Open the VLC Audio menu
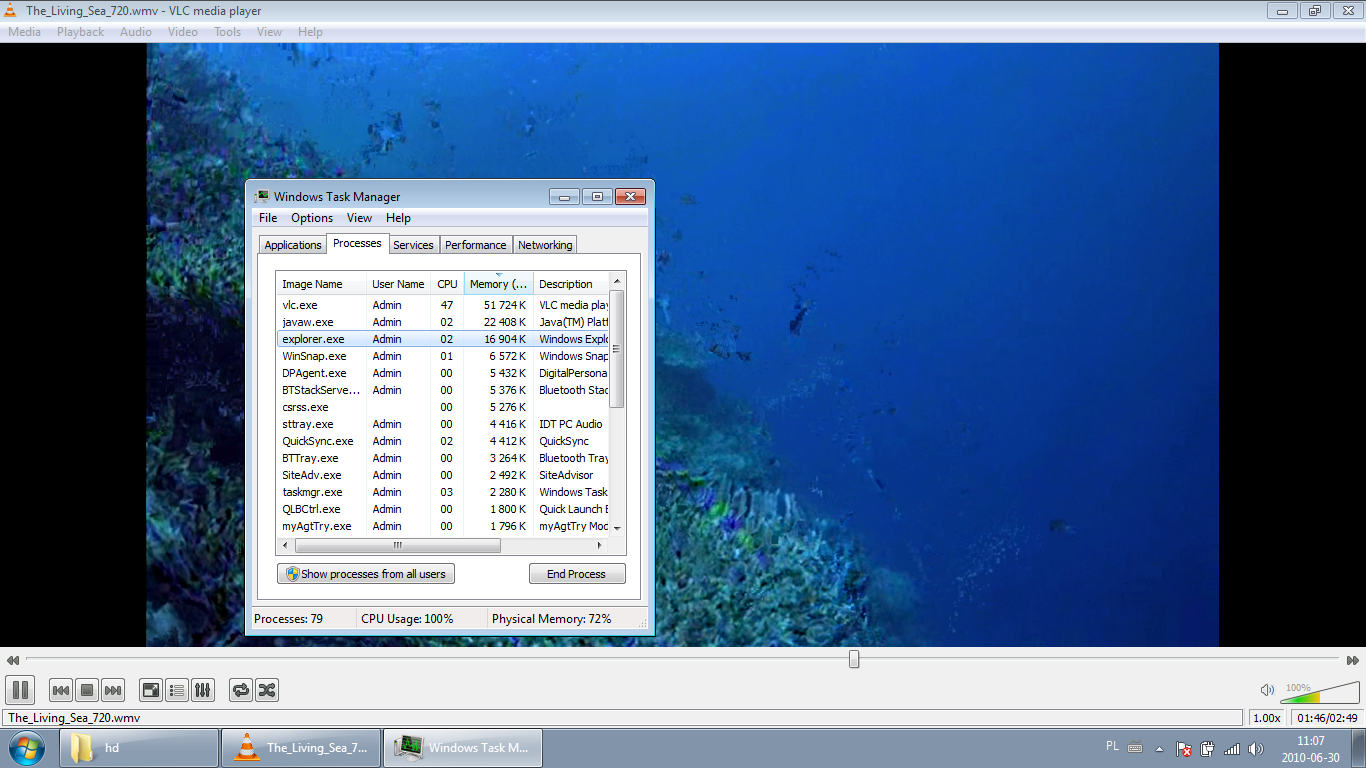 136,32
